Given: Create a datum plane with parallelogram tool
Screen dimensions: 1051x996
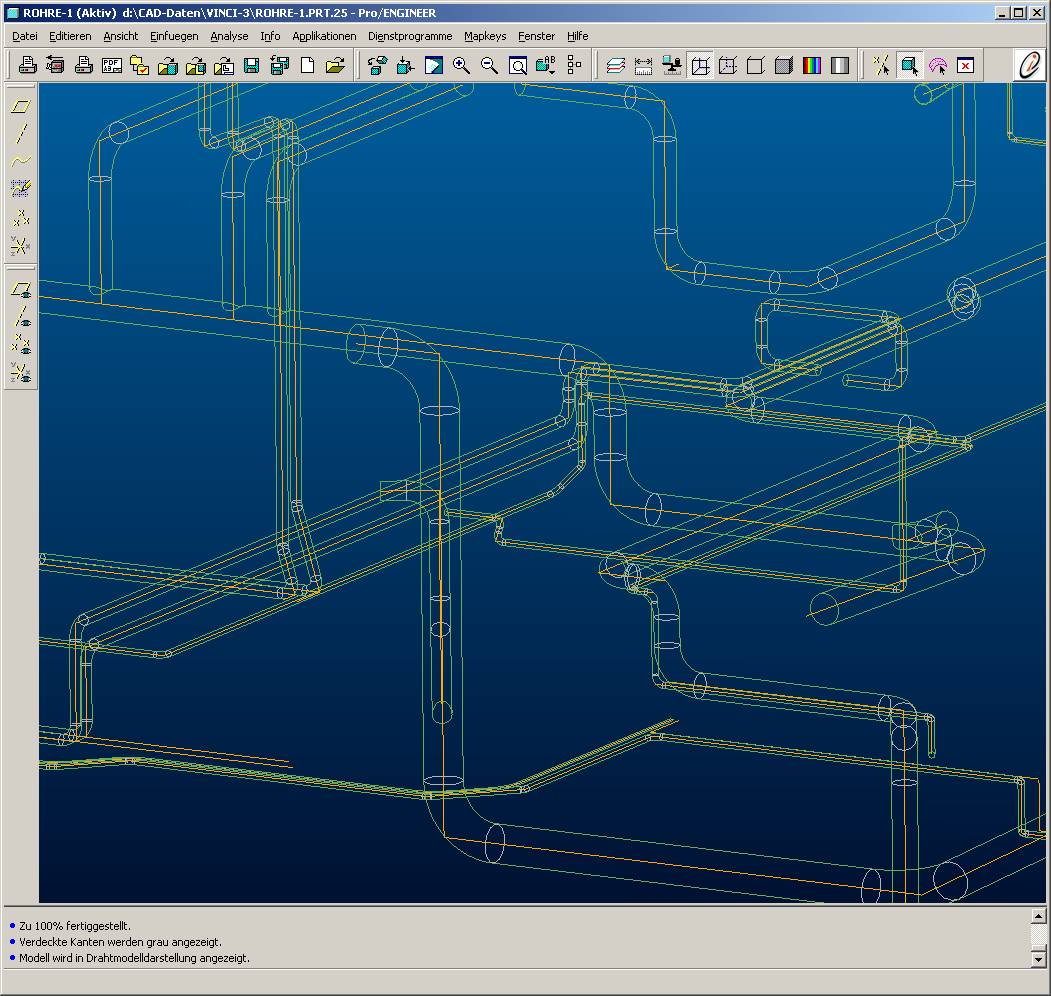Looking at the screenshot, I should coord(21,106).
